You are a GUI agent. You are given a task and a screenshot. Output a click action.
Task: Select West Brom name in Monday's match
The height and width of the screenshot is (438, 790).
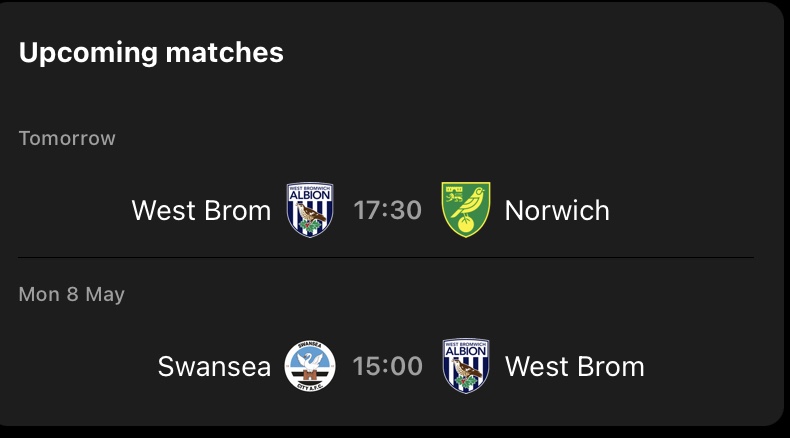coord(574,367)
